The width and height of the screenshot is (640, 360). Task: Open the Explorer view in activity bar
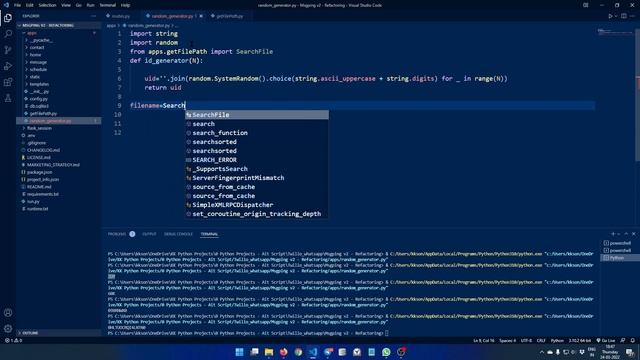tap(8, 18)
